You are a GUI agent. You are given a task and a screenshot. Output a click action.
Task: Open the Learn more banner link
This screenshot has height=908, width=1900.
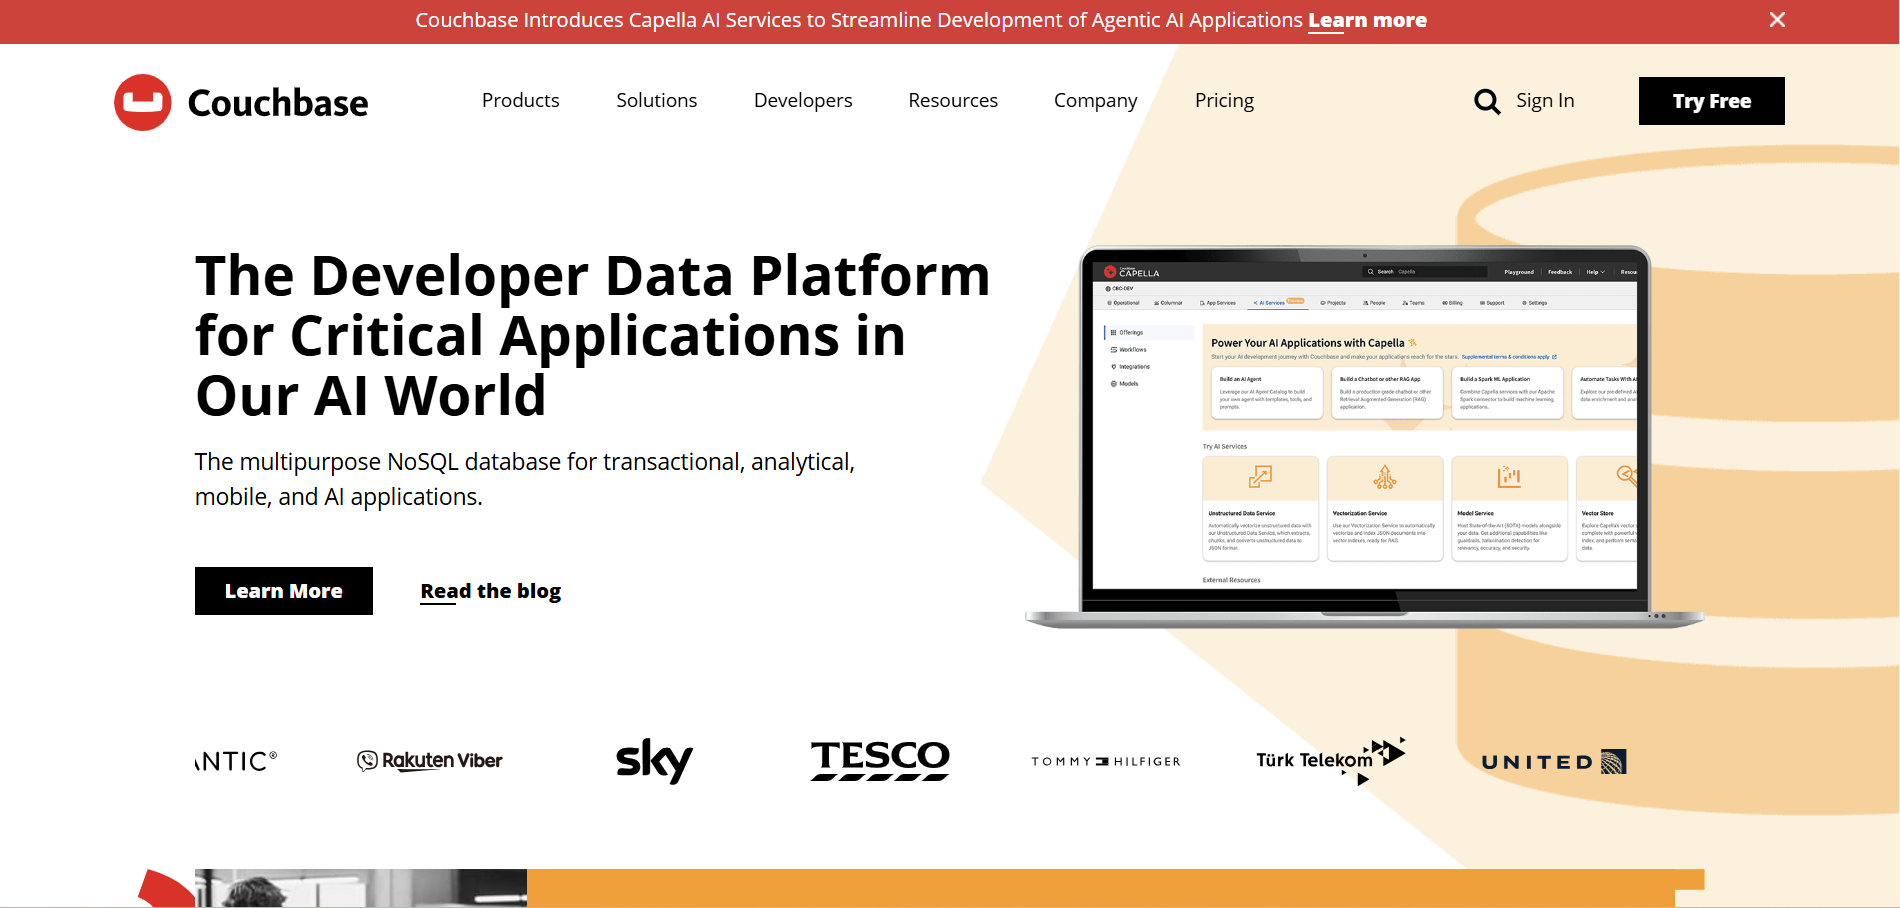(1367, 20)
